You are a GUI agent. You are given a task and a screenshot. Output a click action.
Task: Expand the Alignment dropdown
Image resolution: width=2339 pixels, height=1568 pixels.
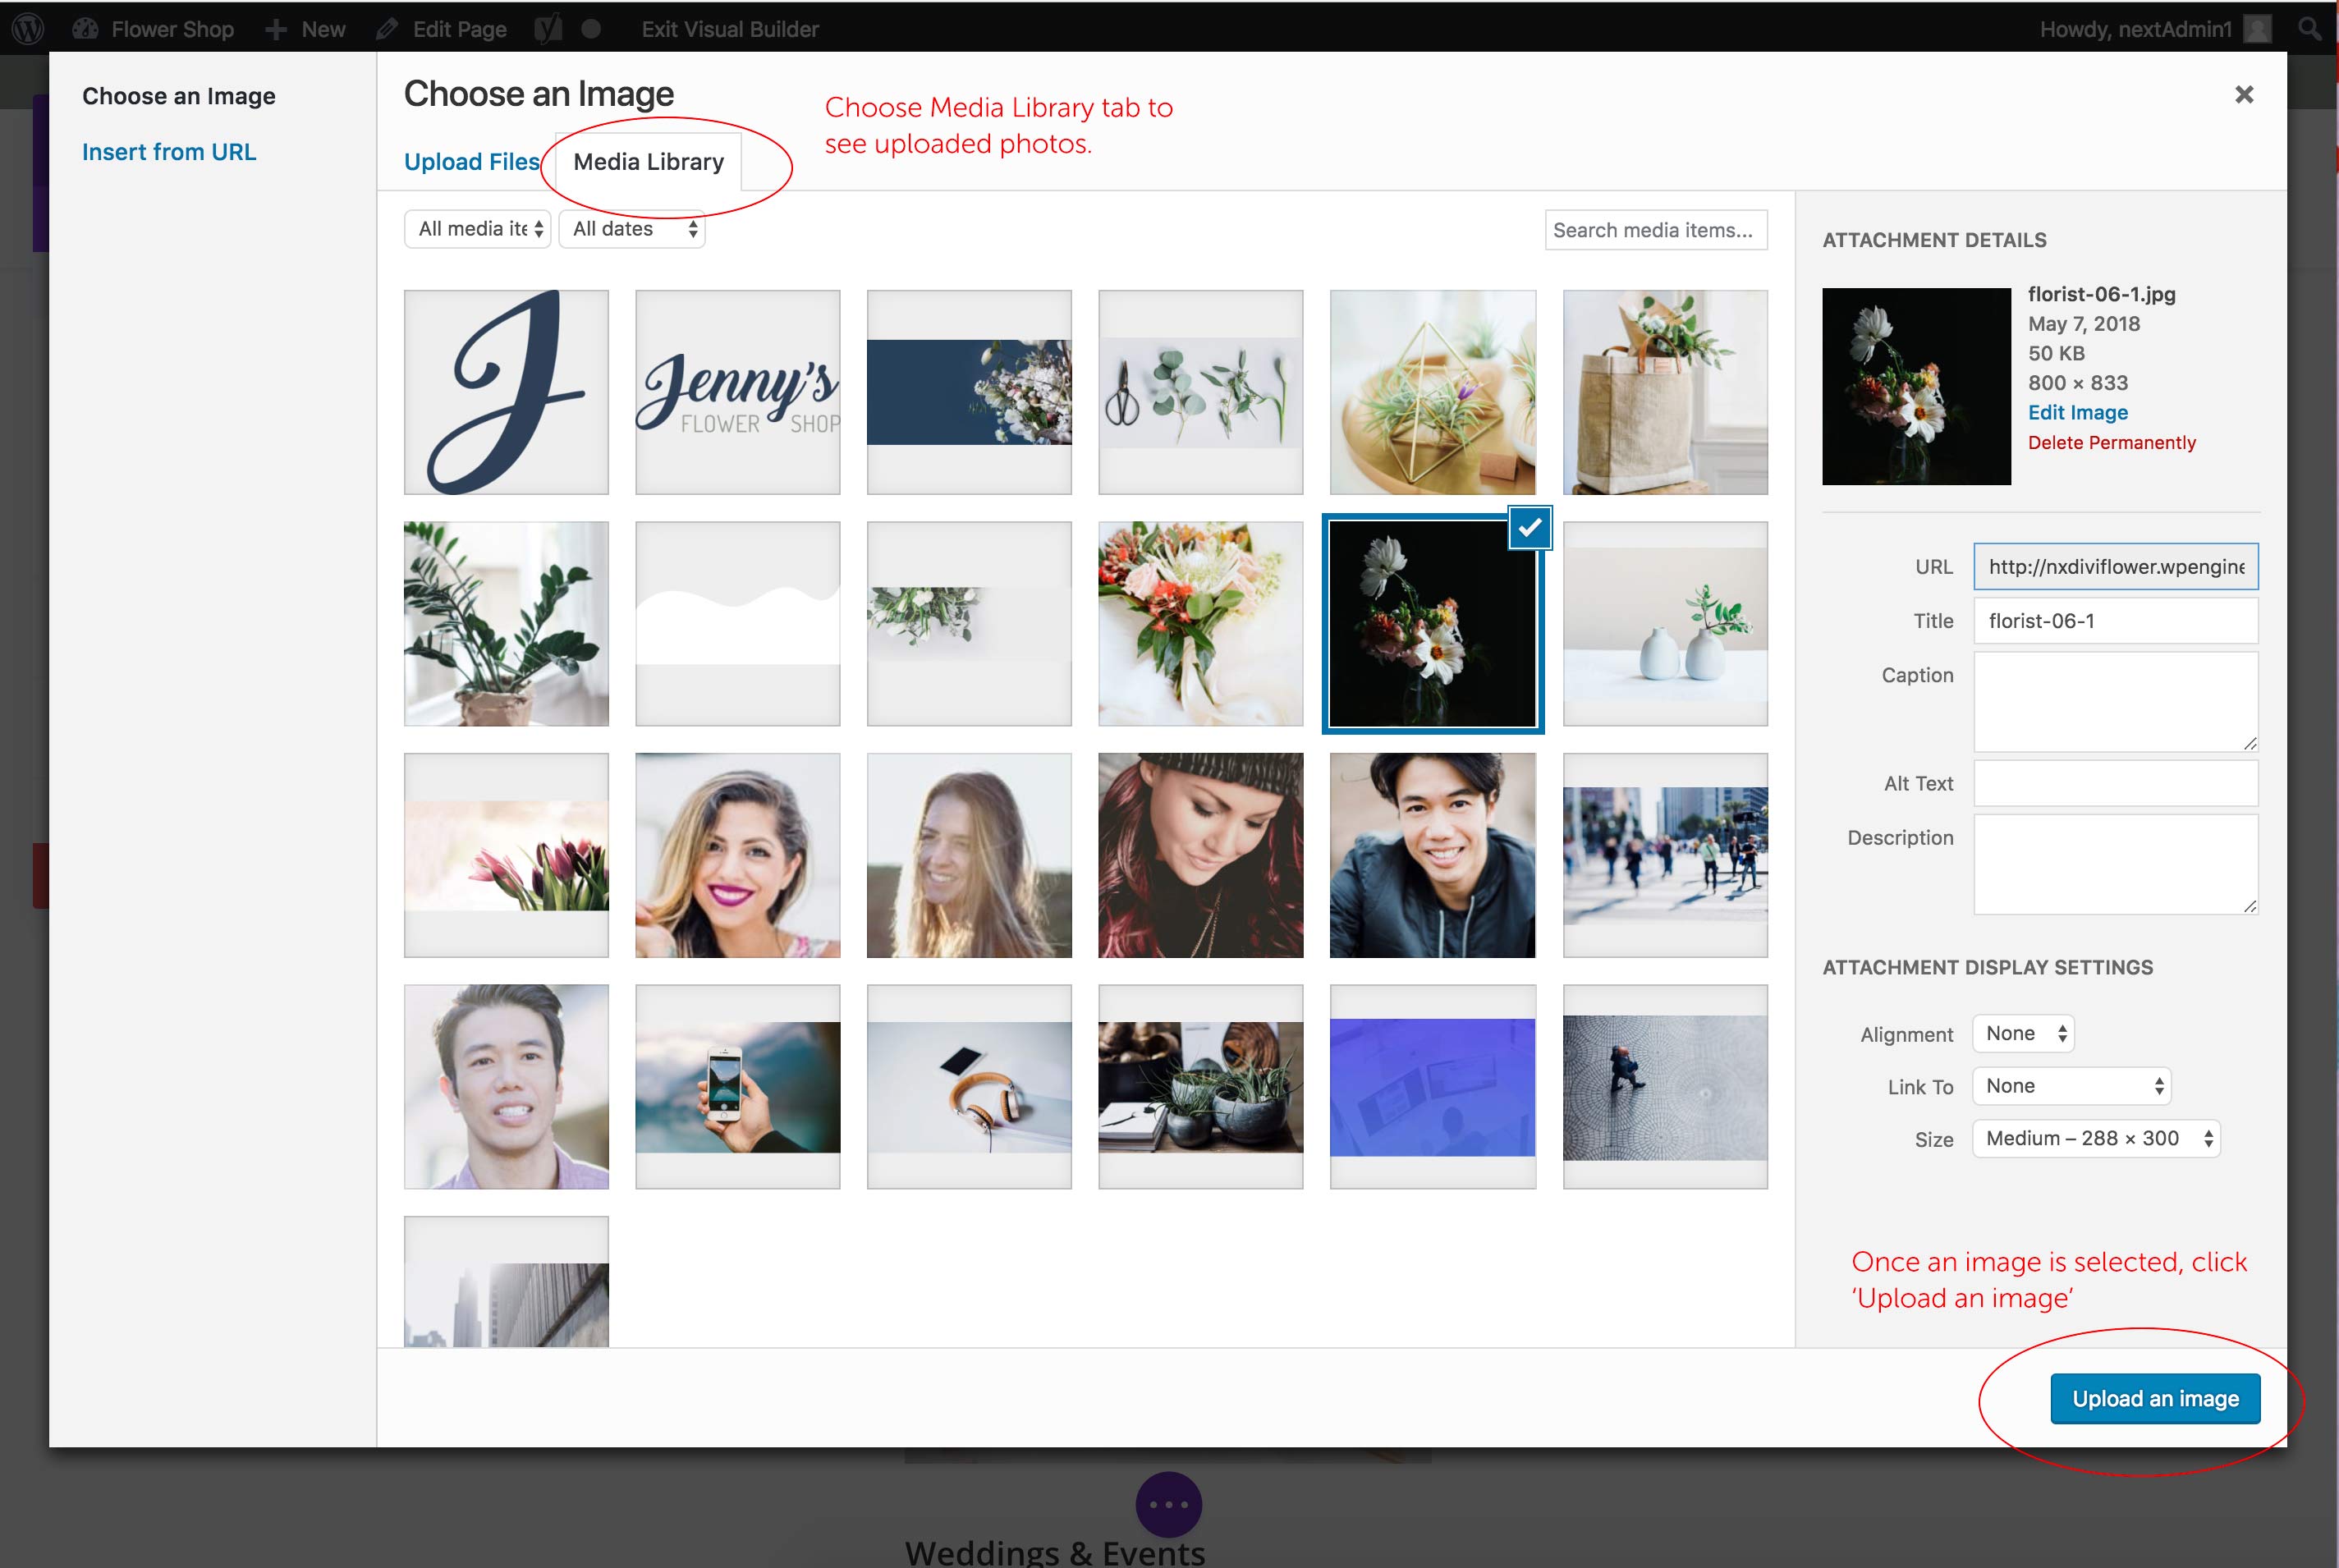pyautogui.click(x=2023, y=1033)
